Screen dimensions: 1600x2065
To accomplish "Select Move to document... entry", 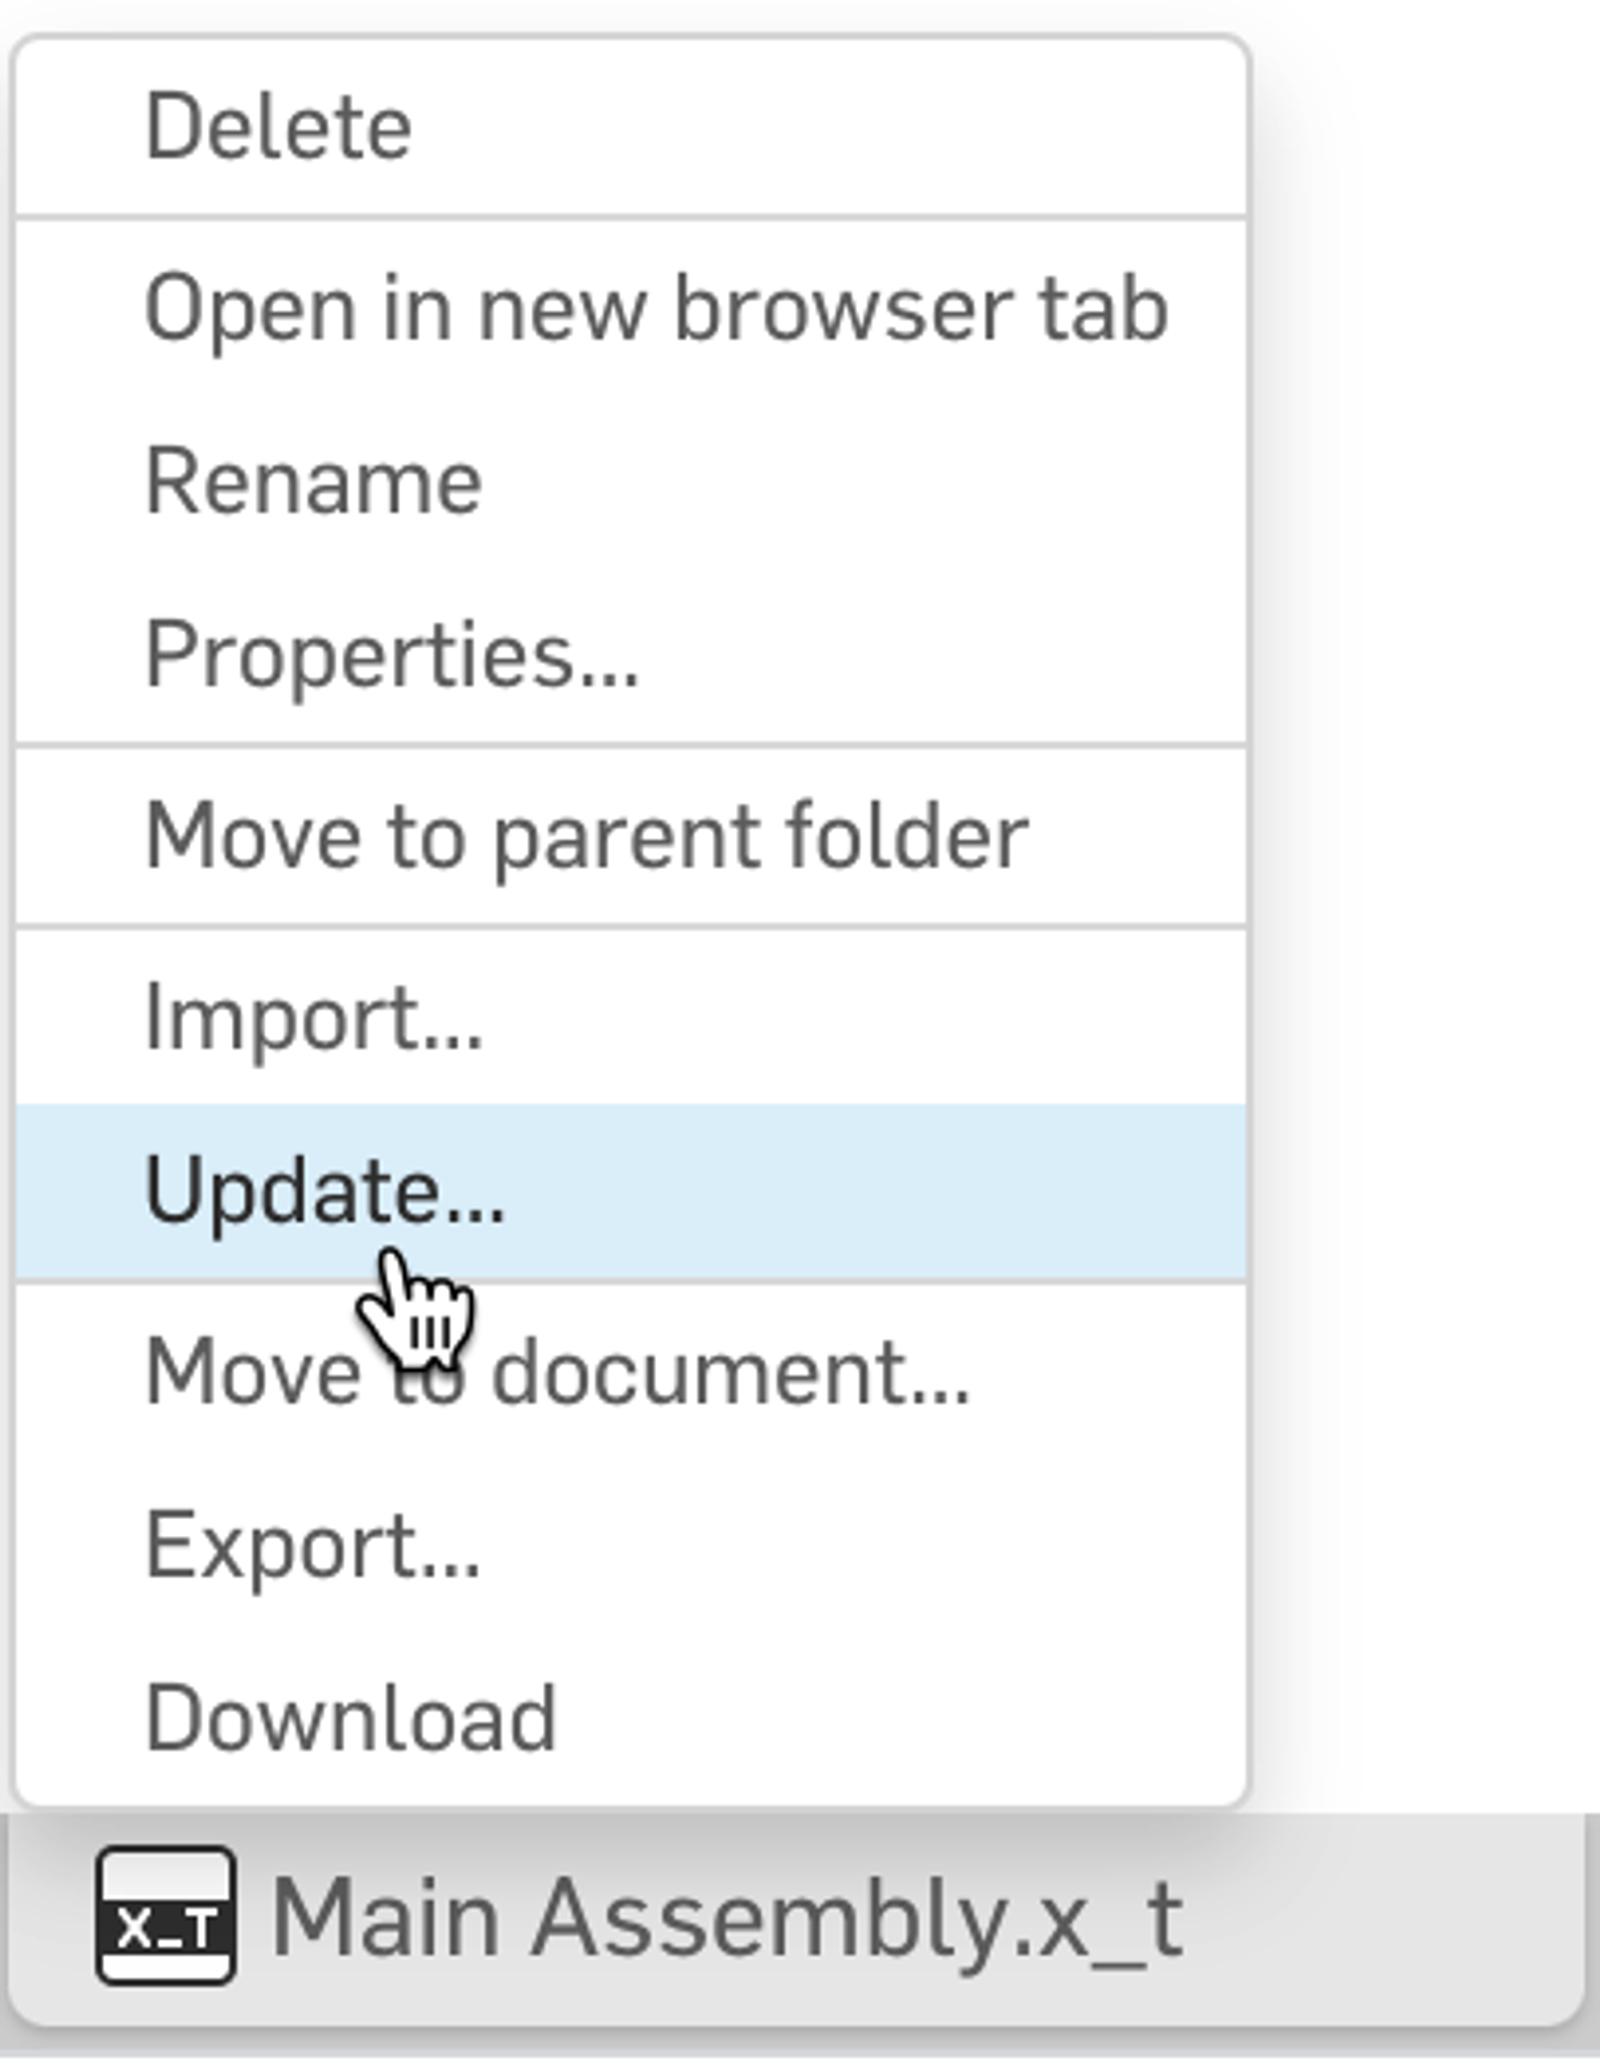I will pos(558,1372).
